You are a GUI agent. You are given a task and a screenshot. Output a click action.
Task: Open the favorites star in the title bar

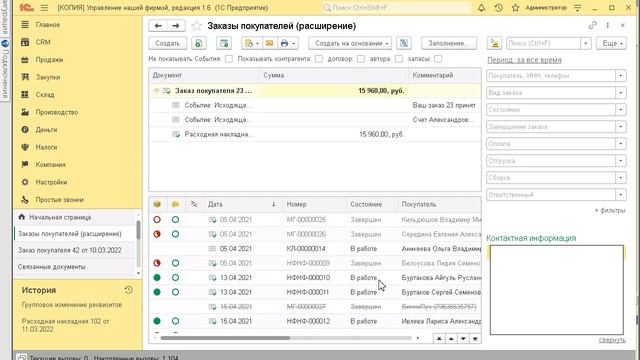point(516,8)
